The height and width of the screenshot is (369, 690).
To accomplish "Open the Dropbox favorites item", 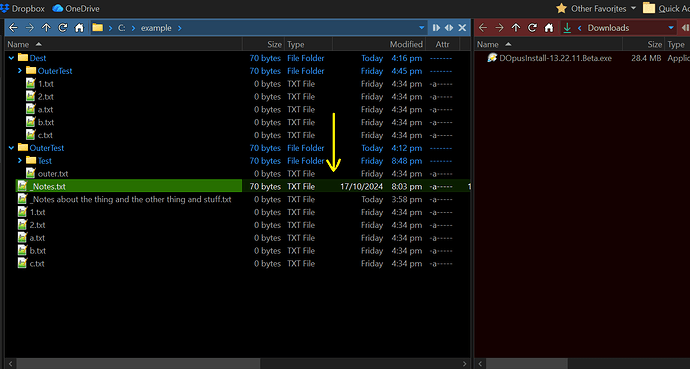I will pos(22,8).
